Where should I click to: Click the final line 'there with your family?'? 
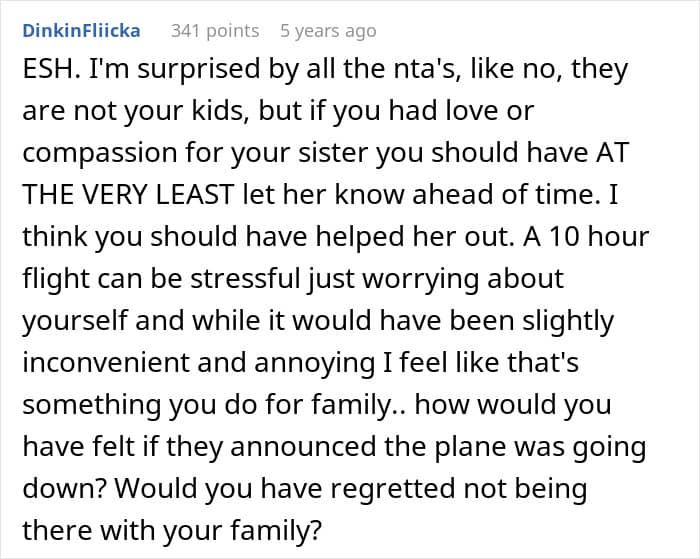[172, 530]
